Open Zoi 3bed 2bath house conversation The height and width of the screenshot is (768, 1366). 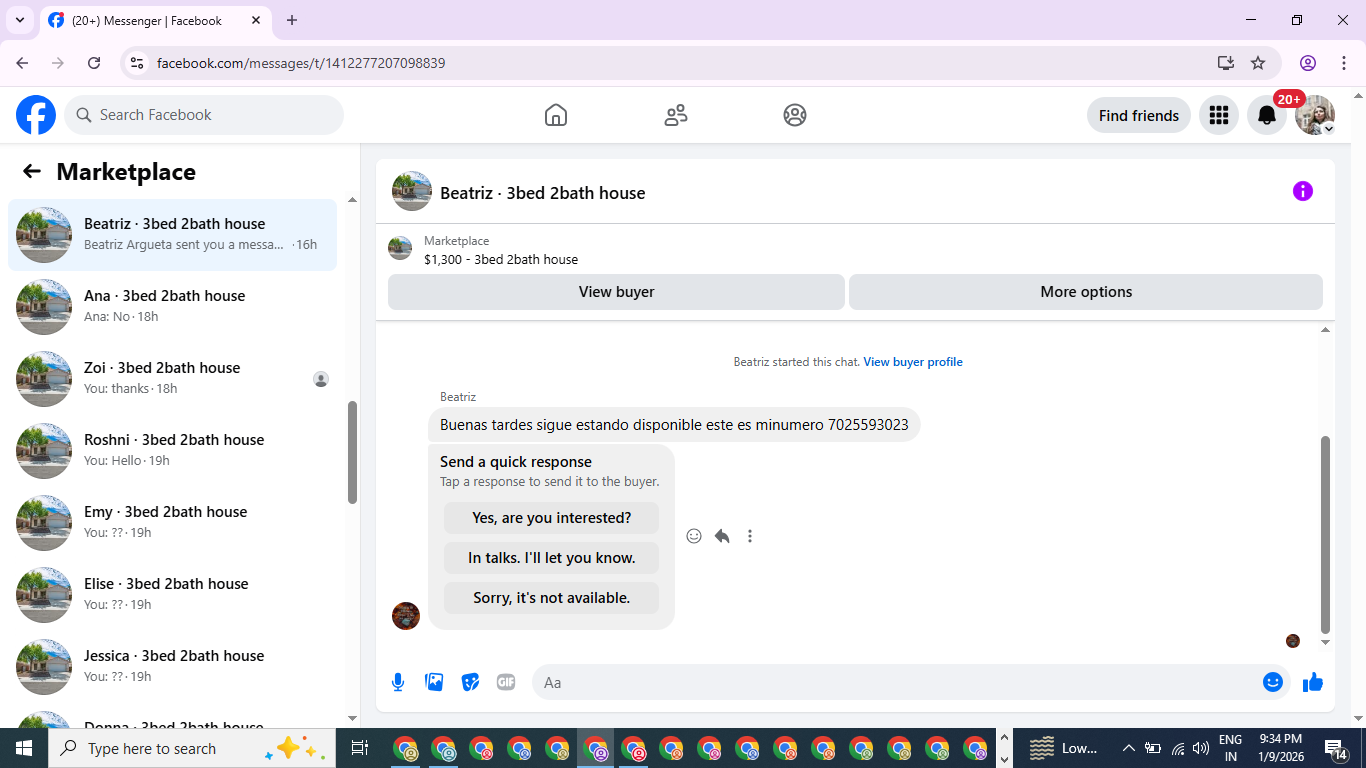172,379
